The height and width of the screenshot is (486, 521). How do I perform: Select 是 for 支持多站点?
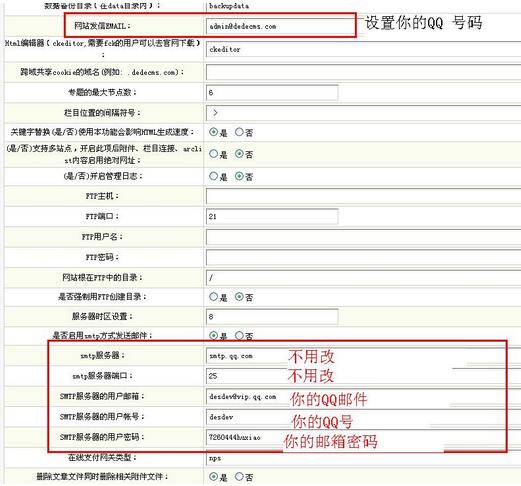pyautogui.click(x=213, y=154)
